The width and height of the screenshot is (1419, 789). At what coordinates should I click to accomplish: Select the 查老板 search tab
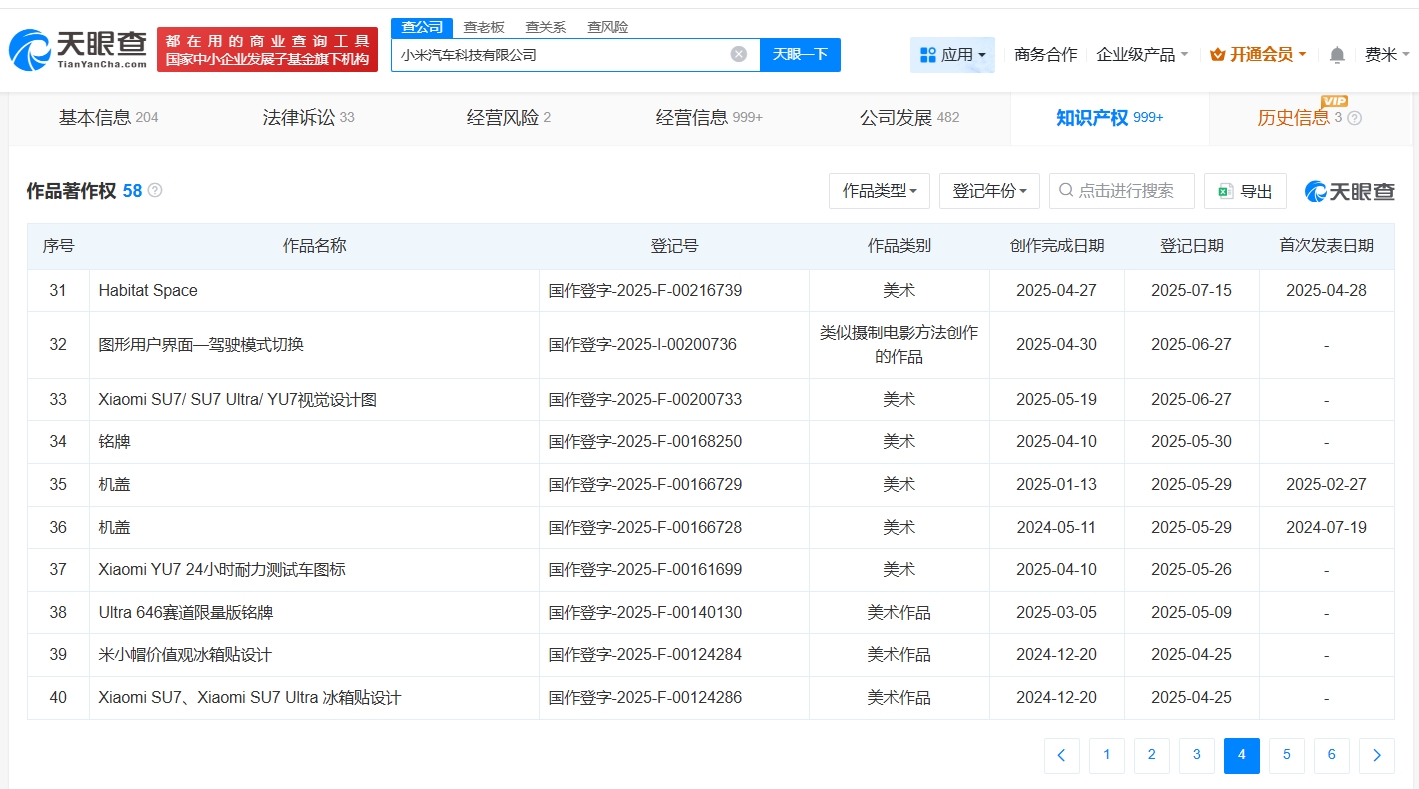pyautogui.click(x=484, y=27)
